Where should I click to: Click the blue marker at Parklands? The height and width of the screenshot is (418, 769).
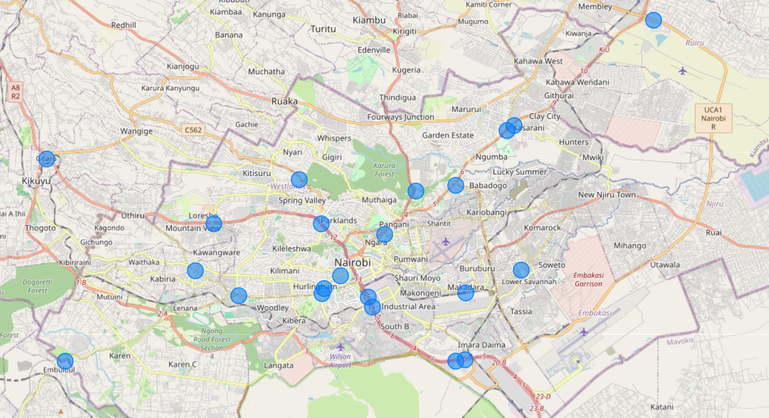320,224
